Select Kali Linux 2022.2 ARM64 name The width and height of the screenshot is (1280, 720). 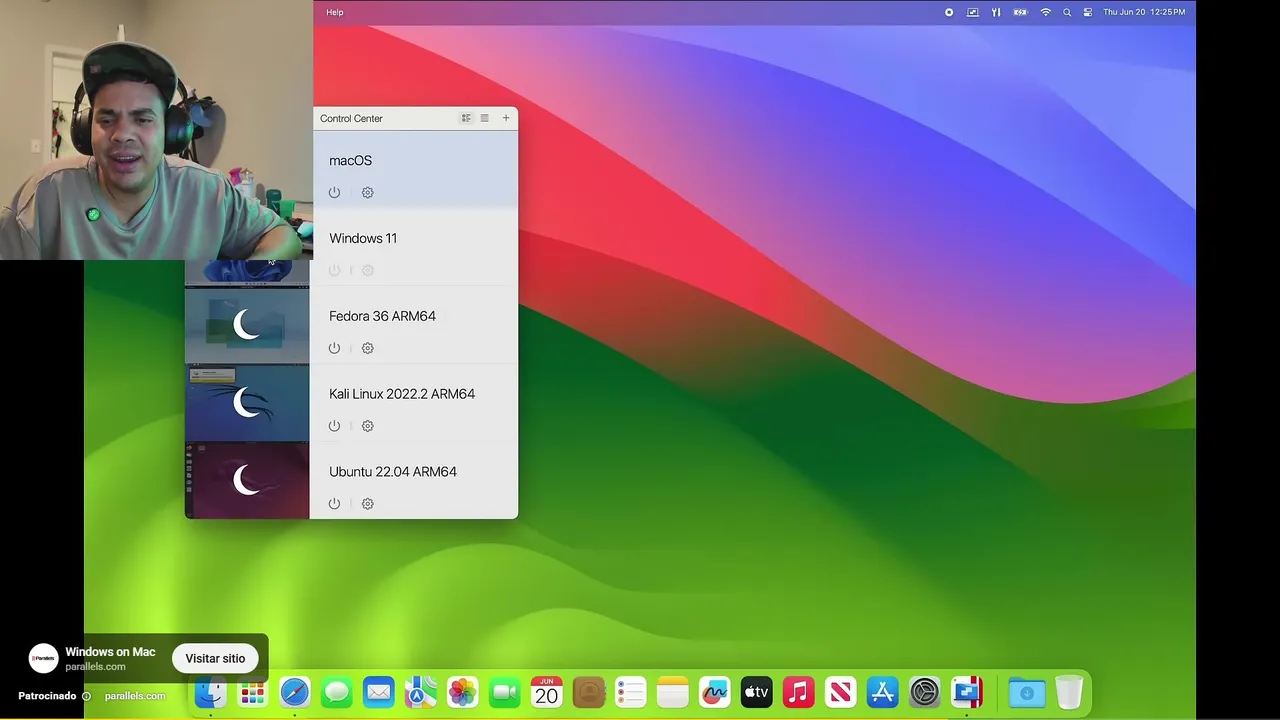click(402, 394)
